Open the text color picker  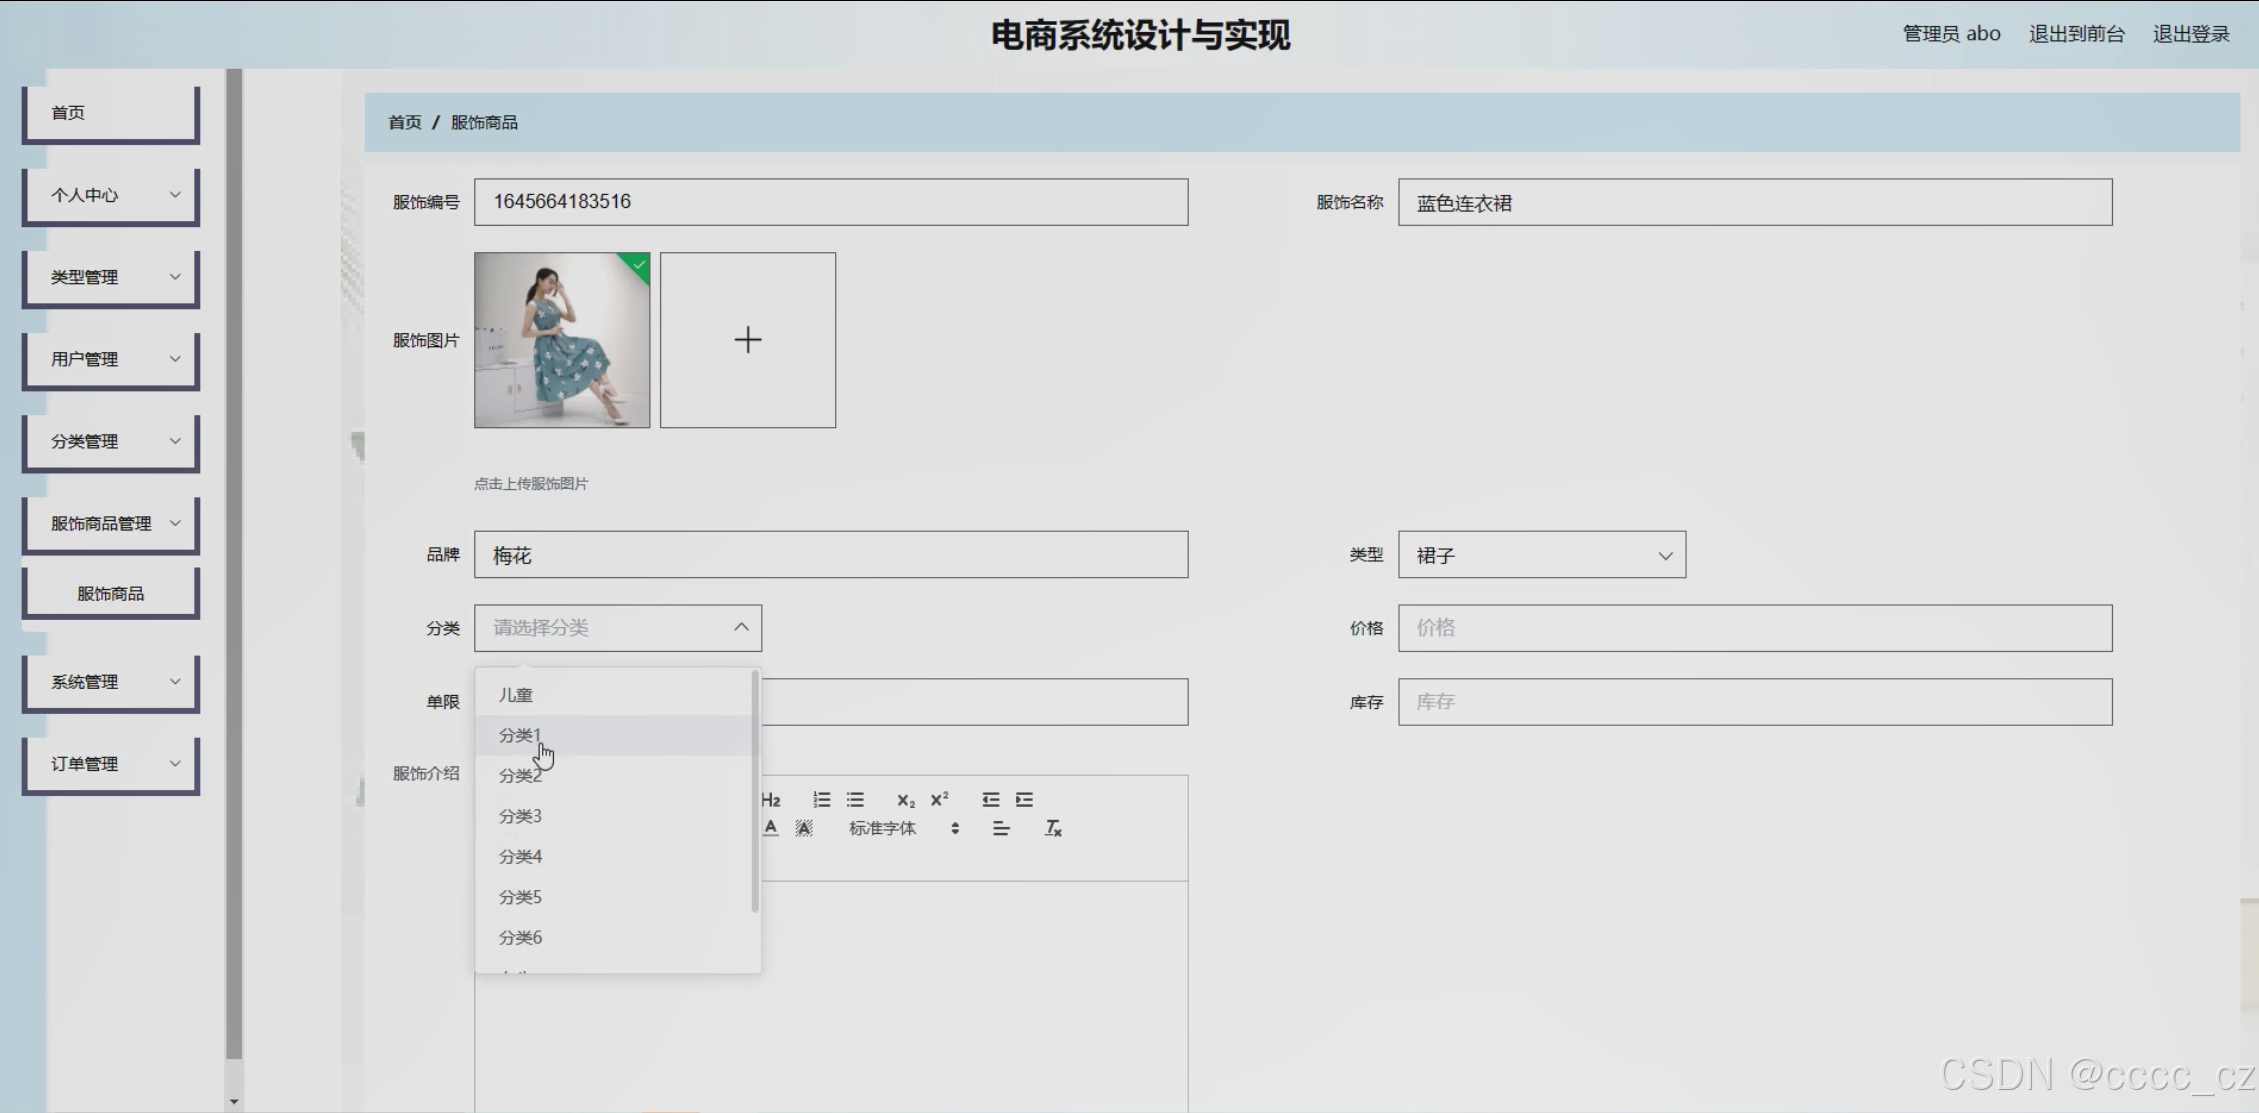tap(770, 828)
